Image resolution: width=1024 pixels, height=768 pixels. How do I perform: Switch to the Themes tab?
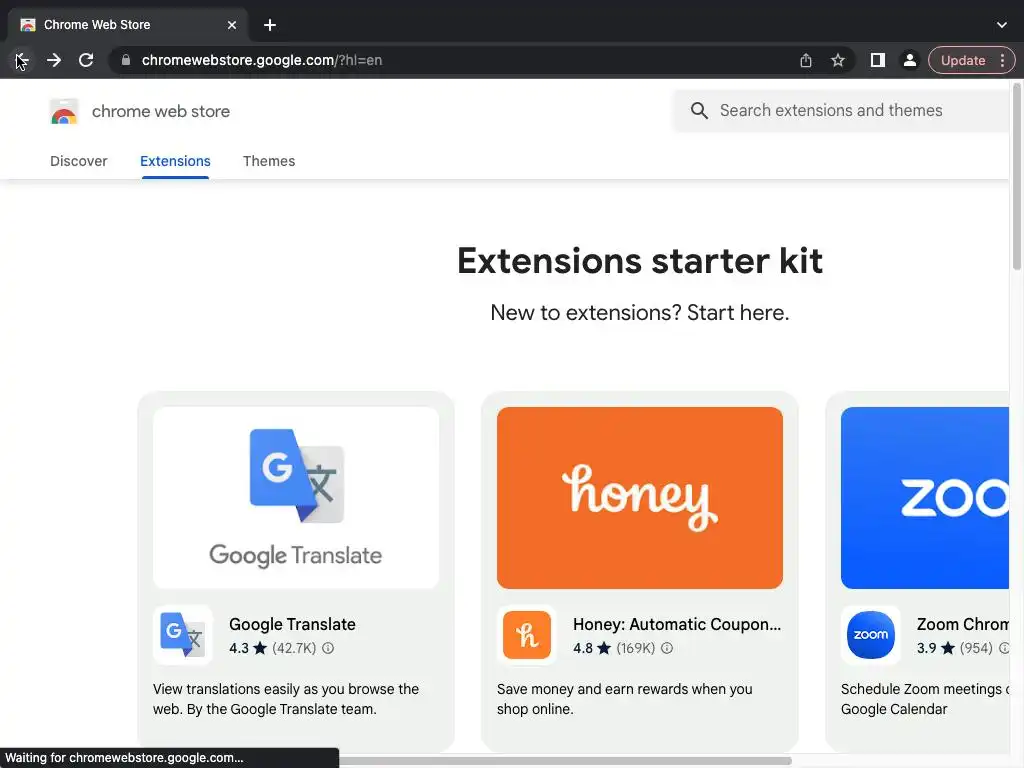(x=269, y=161)
